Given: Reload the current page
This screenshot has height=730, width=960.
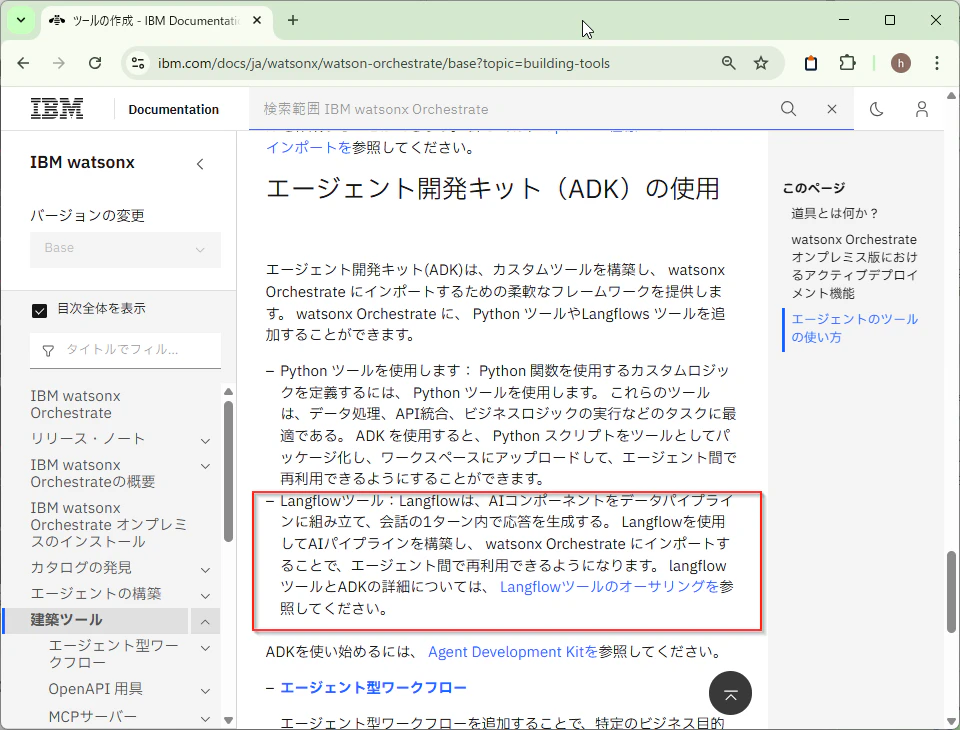Looking at the screenshot, I should (95, 63).
